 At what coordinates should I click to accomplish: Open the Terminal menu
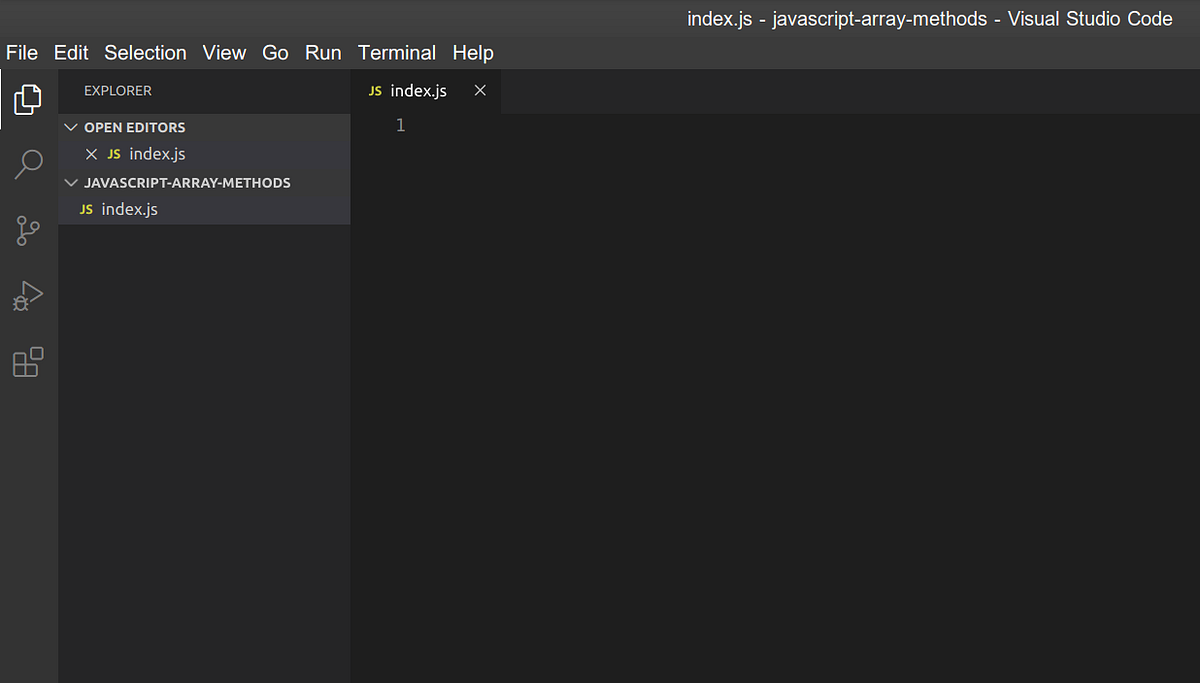(396, 52)
